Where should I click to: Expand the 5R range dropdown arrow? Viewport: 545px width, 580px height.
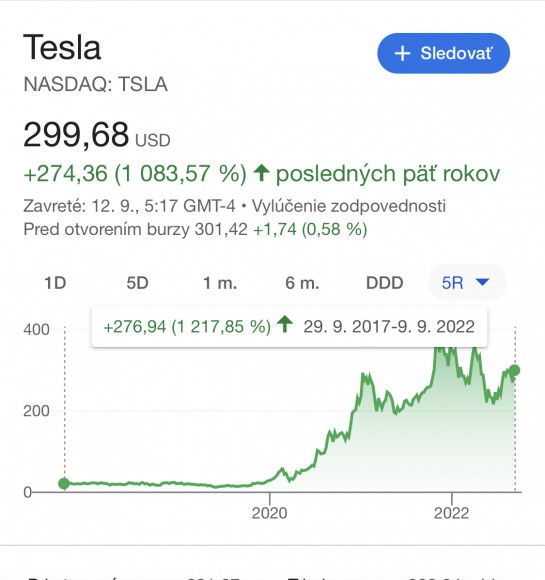pyautogui.click(x=482, y=283)
